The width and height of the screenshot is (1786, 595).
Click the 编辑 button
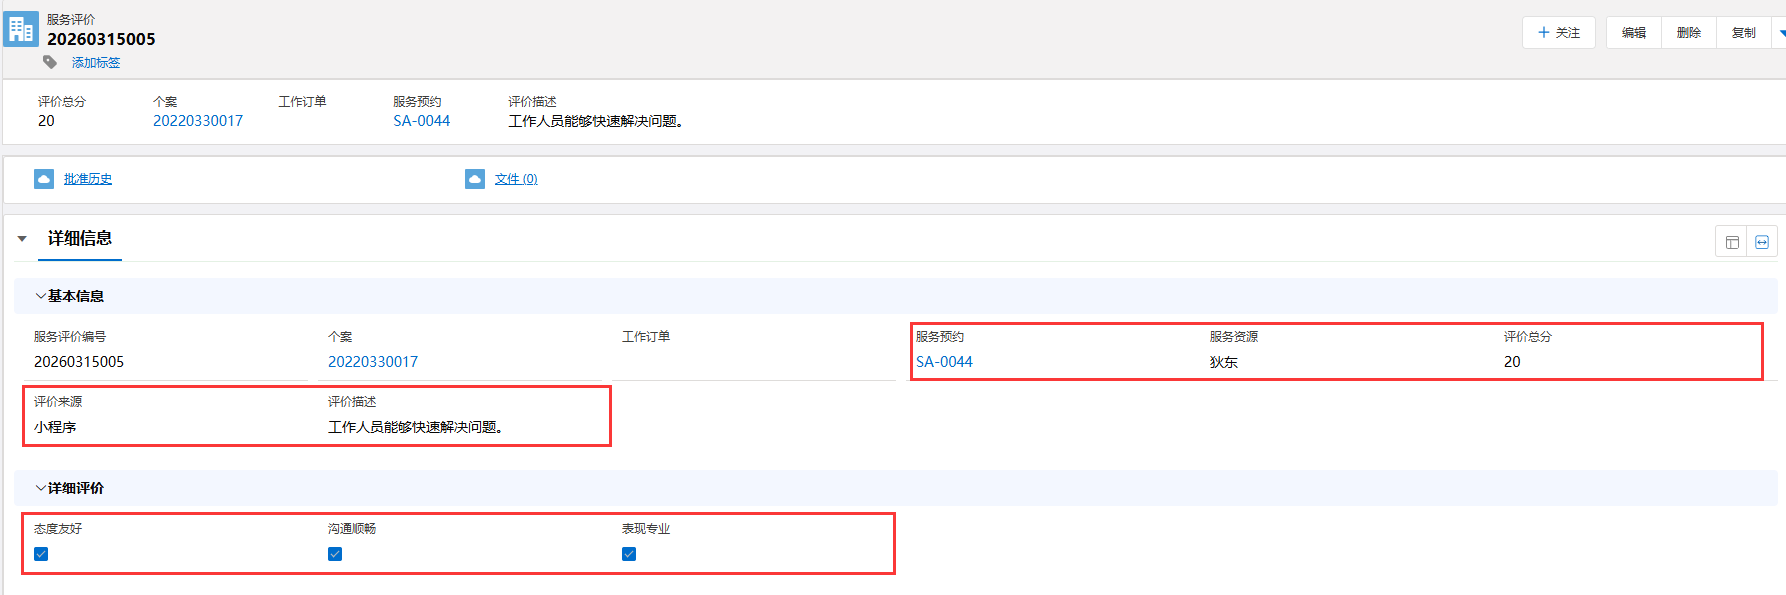pyautogui.click(x=1634, y=33)
